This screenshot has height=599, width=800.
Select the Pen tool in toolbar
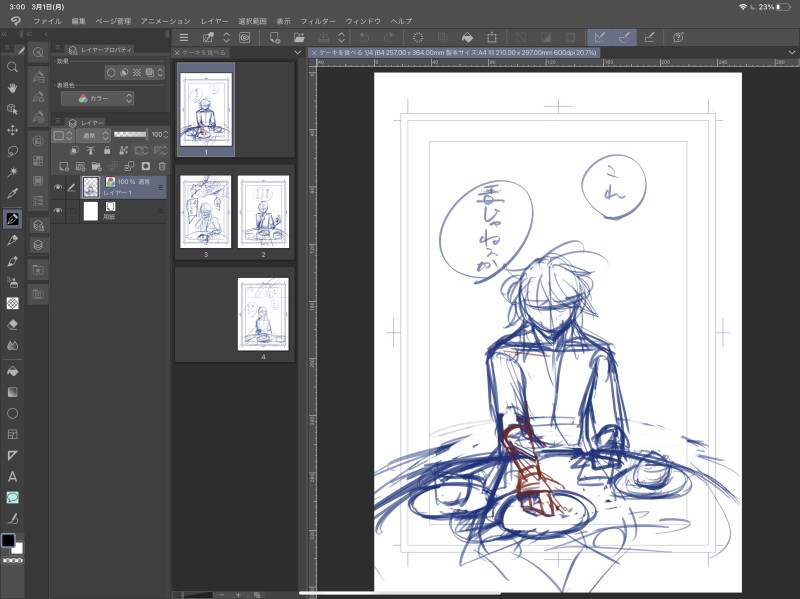[12, 219]
